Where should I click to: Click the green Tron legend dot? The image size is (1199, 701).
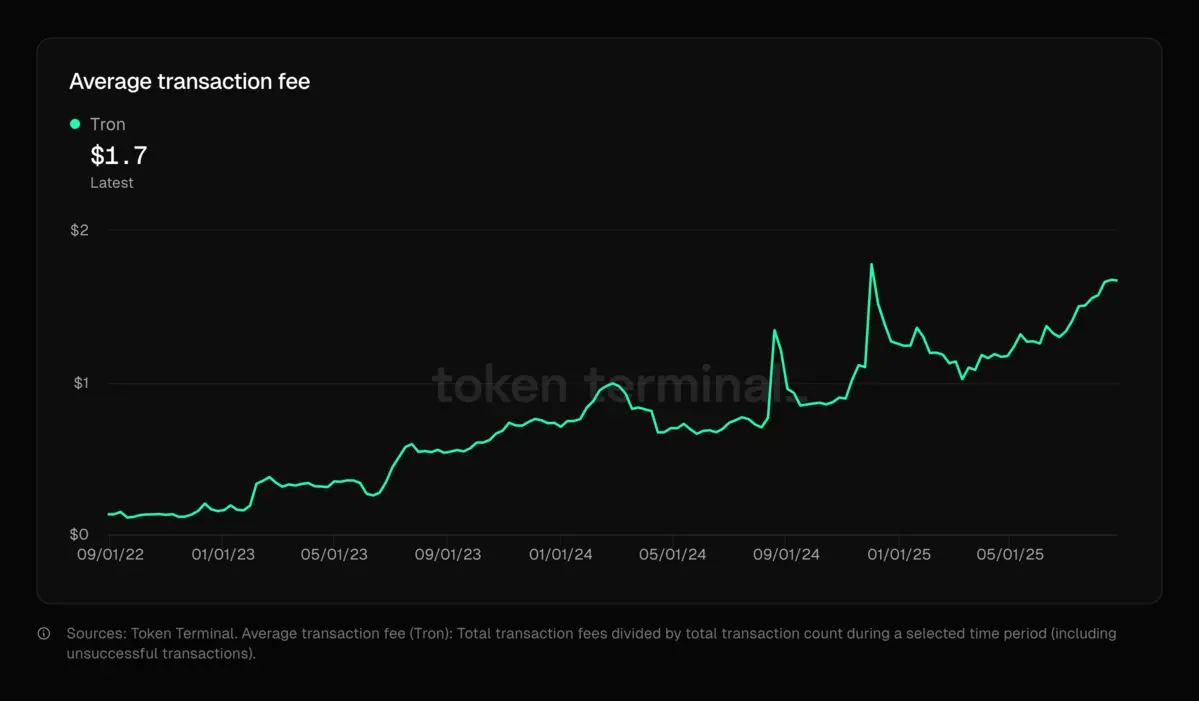pos(75,124)
